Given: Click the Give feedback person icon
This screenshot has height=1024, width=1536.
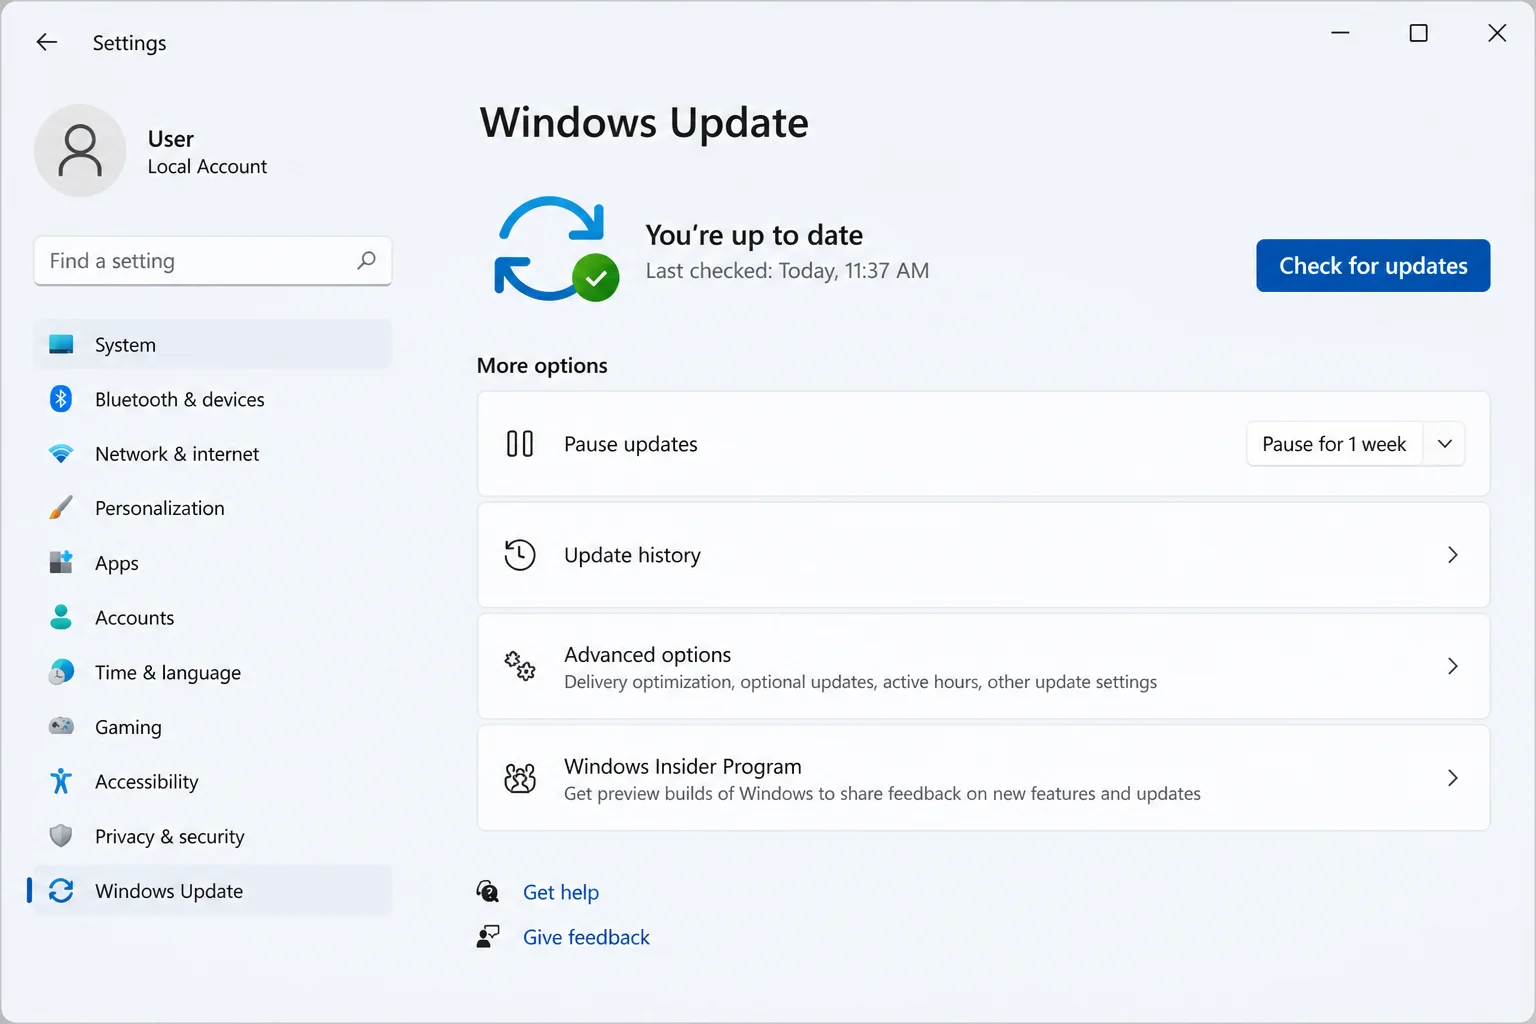Looking at the screenshot, I should 488,937.
